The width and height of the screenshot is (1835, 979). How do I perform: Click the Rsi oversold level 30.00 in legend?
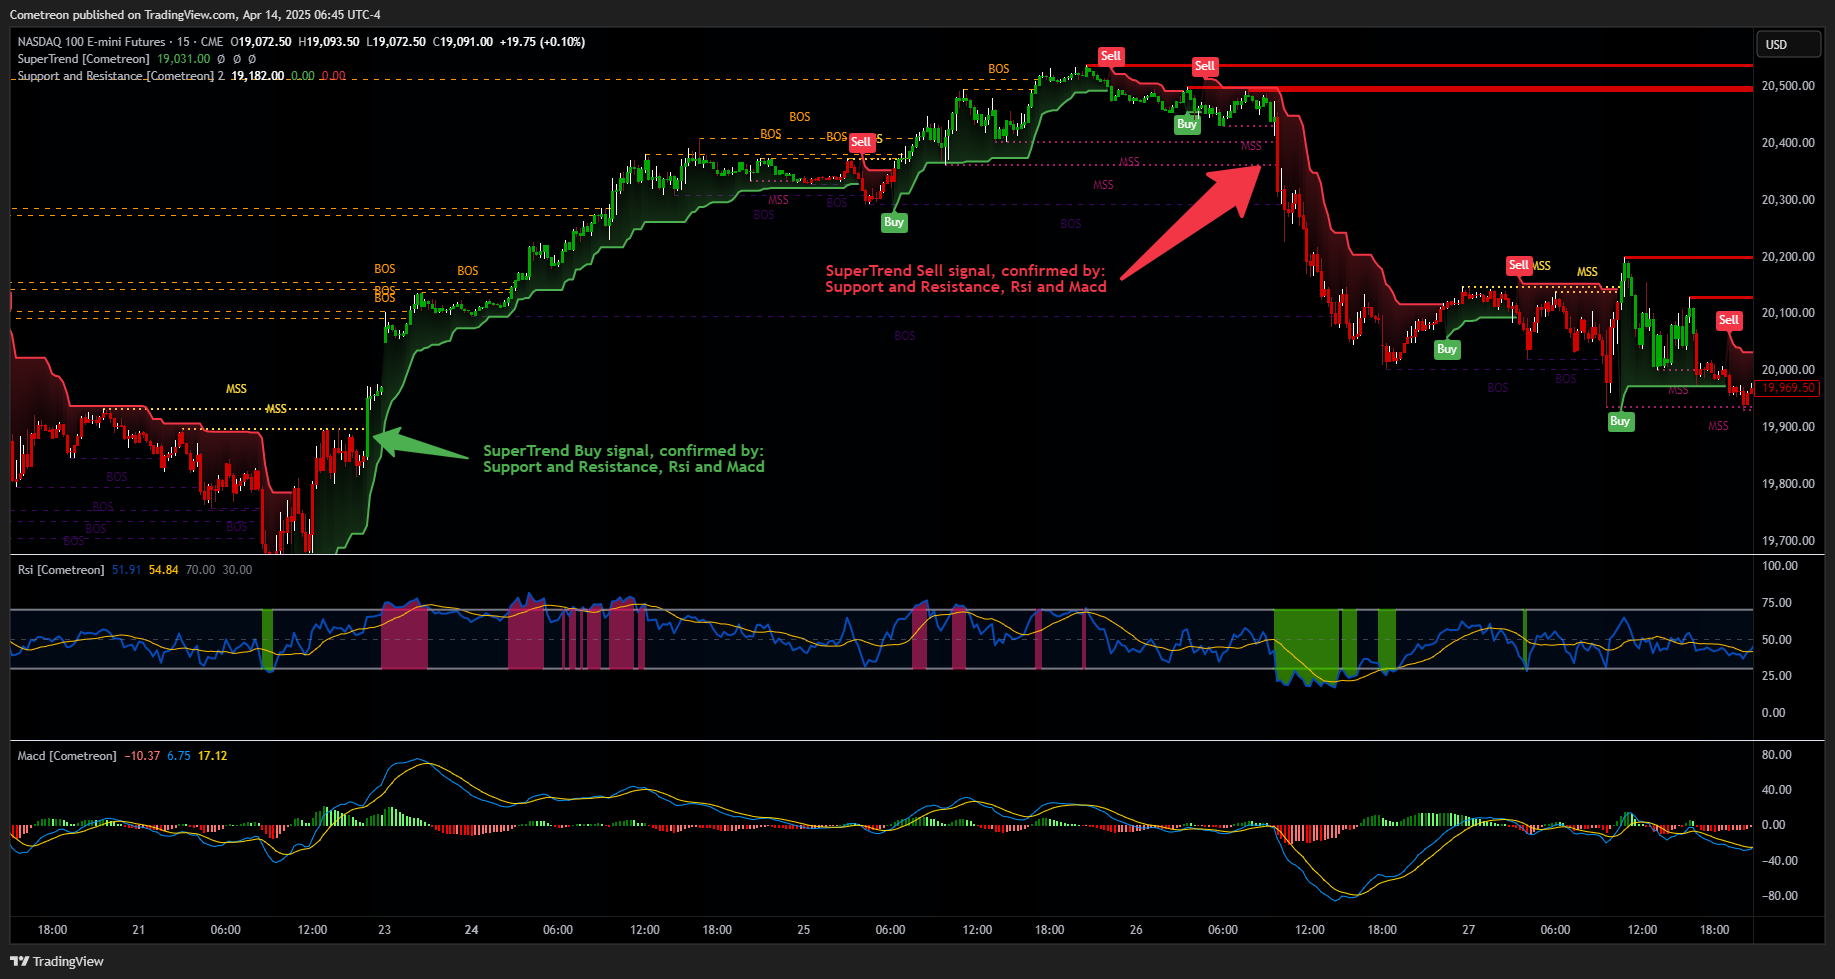click(237, 570)
